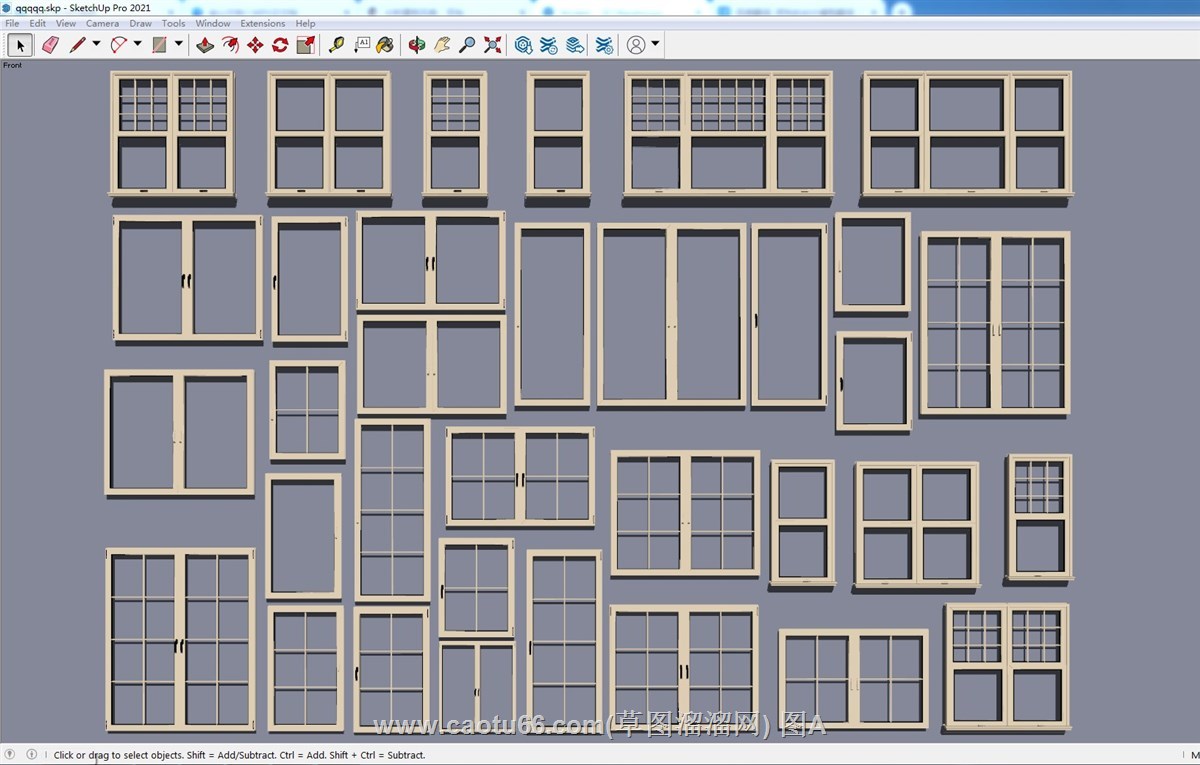
Task: Select the Text label tool
Action: 361,45
